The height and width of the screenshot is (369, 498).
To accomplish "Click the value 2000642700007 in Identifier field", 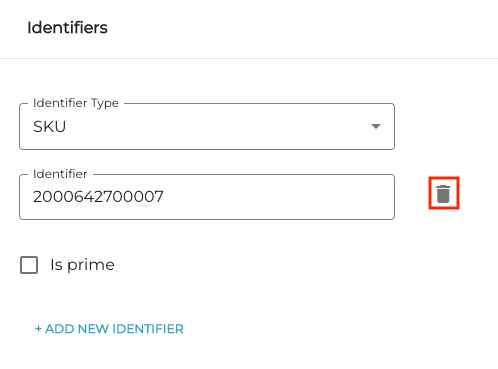I will pyautogui.click(x=98, y=197).
